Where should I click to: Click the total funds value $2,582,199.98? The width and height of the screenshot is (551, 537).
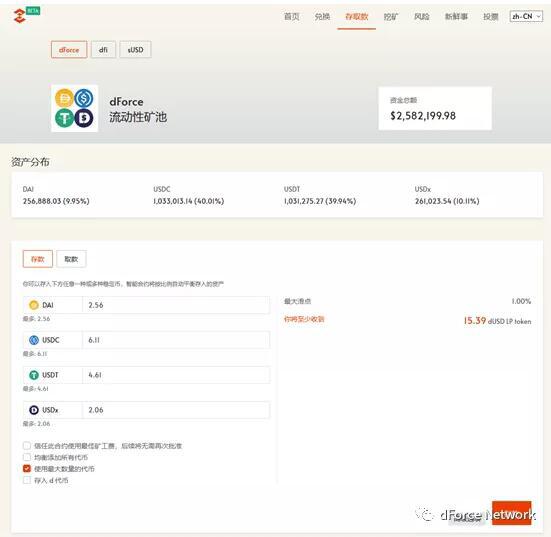(x=423, y=116)
